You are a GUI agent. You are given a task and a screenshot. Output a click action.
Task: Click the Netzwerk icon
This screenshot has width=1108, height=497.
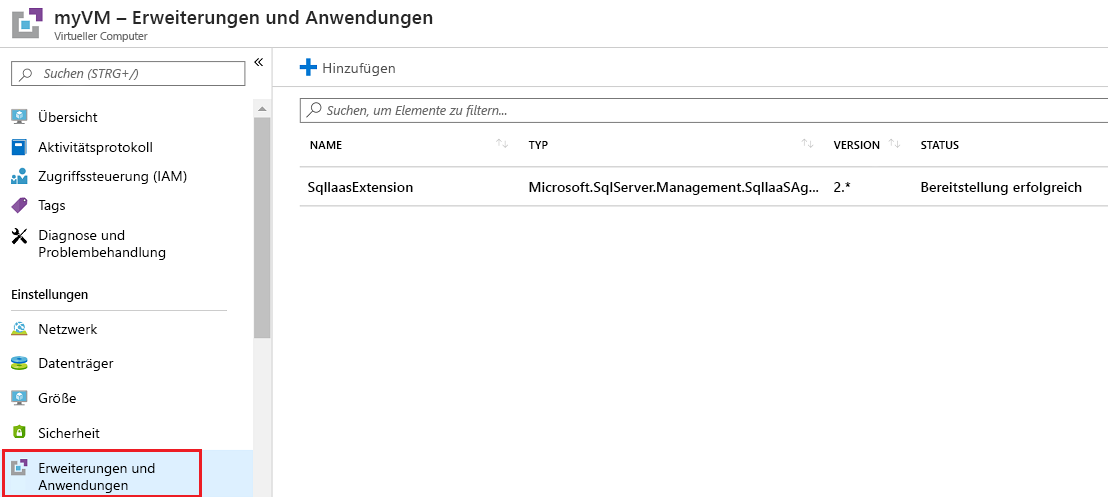click(19, 329)
